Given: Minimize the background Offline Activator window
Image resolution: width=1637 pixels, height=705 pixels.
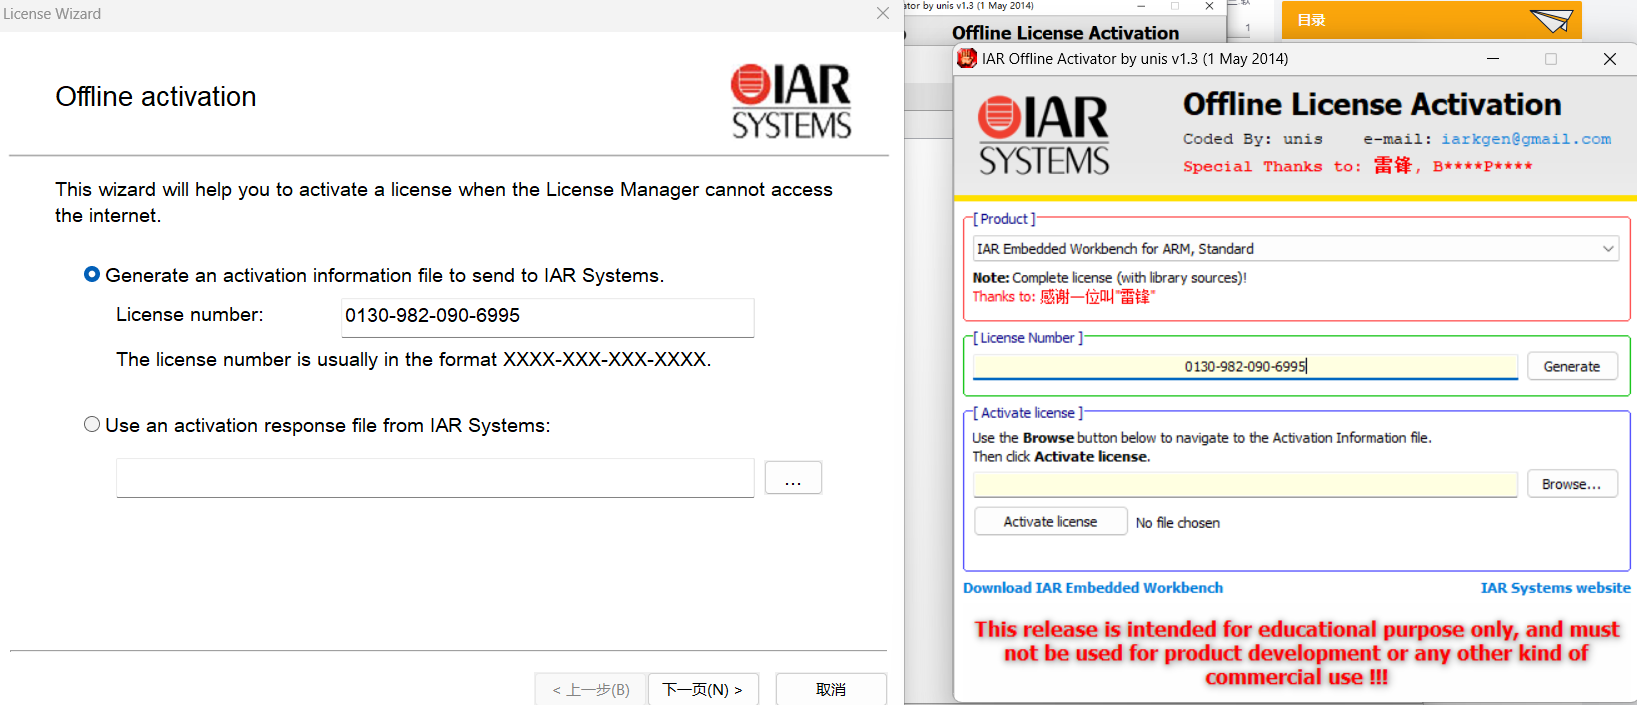Looking at the screenshot, I should click(1141, 6).
